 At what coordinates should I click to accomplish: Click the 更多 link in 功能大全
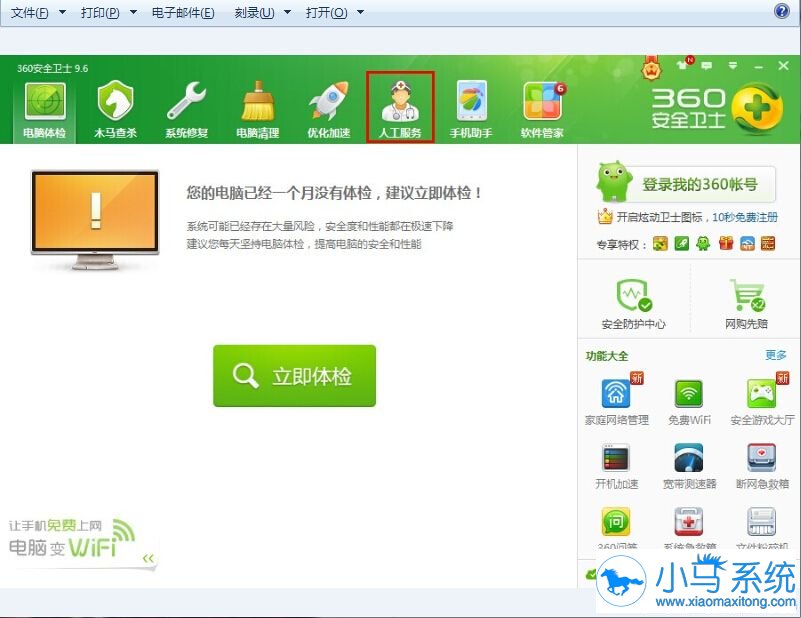coord(775,355)
